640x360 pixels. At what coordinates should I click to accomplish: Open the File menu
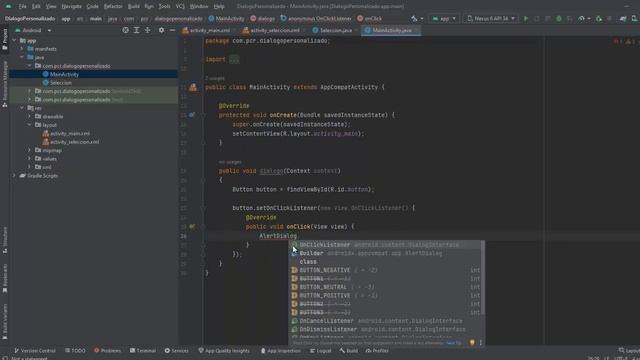pyautogui.click(x=22, y=7)
